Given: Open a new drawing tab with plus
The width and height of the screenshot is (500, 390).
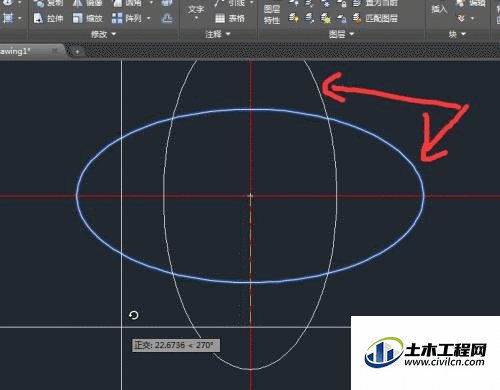Looking at the screenshot, I should click(77, 52).
